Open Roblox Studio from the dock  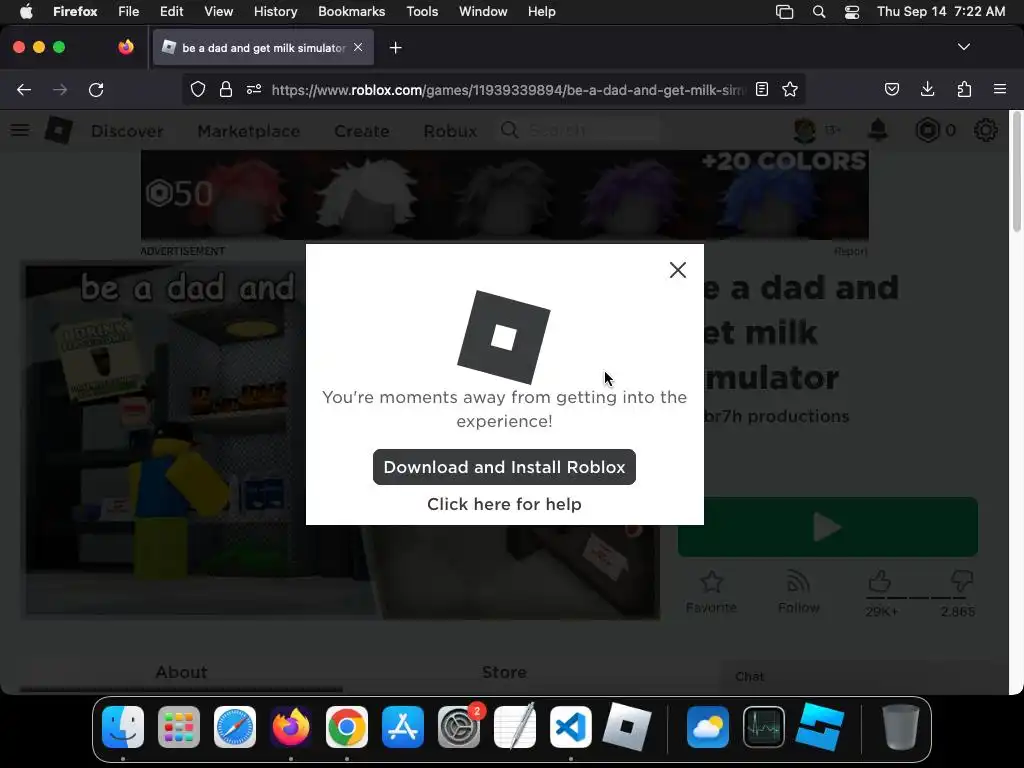tap(820, 727)
